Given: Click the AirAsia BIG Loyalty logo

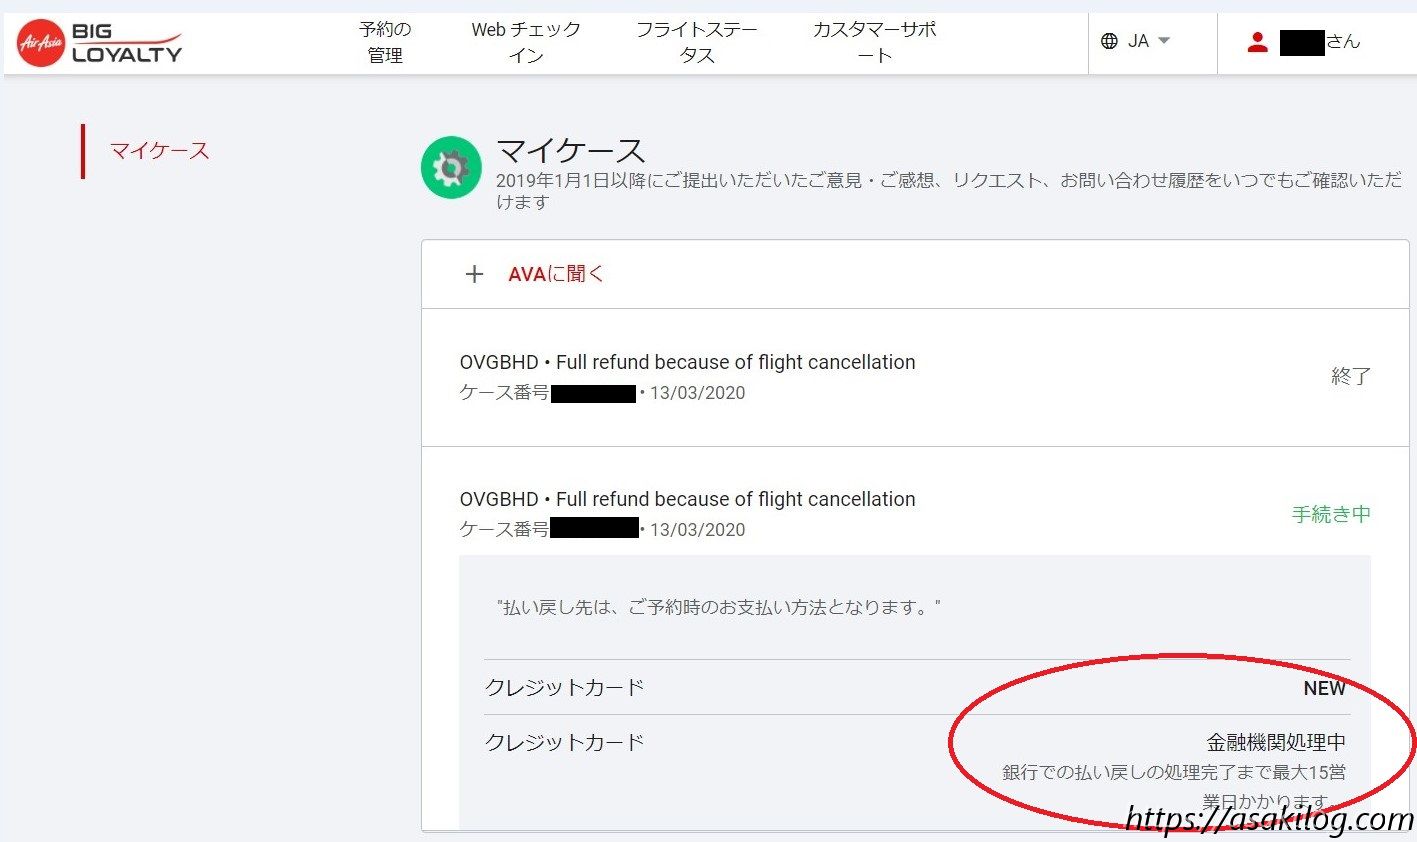Looking at the screenshot, I should point(100,43).
